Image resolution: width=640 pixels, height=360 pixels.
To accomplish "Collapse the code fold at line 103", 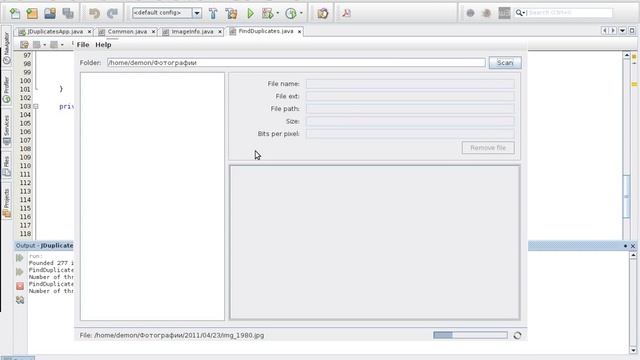I will click(x=36, y=107).
